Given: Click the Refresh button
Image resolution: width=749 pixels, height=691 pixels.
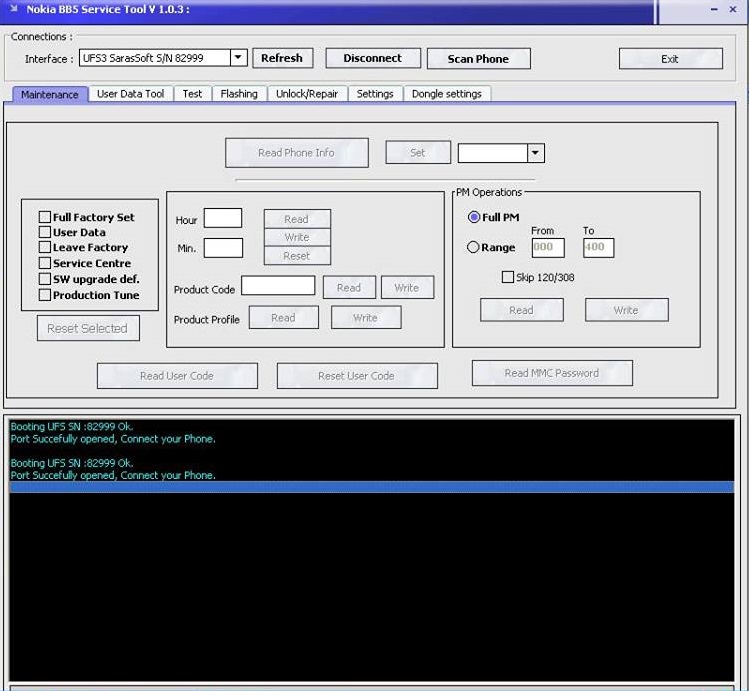Looking at the screenshot, I should coord(282,58).
